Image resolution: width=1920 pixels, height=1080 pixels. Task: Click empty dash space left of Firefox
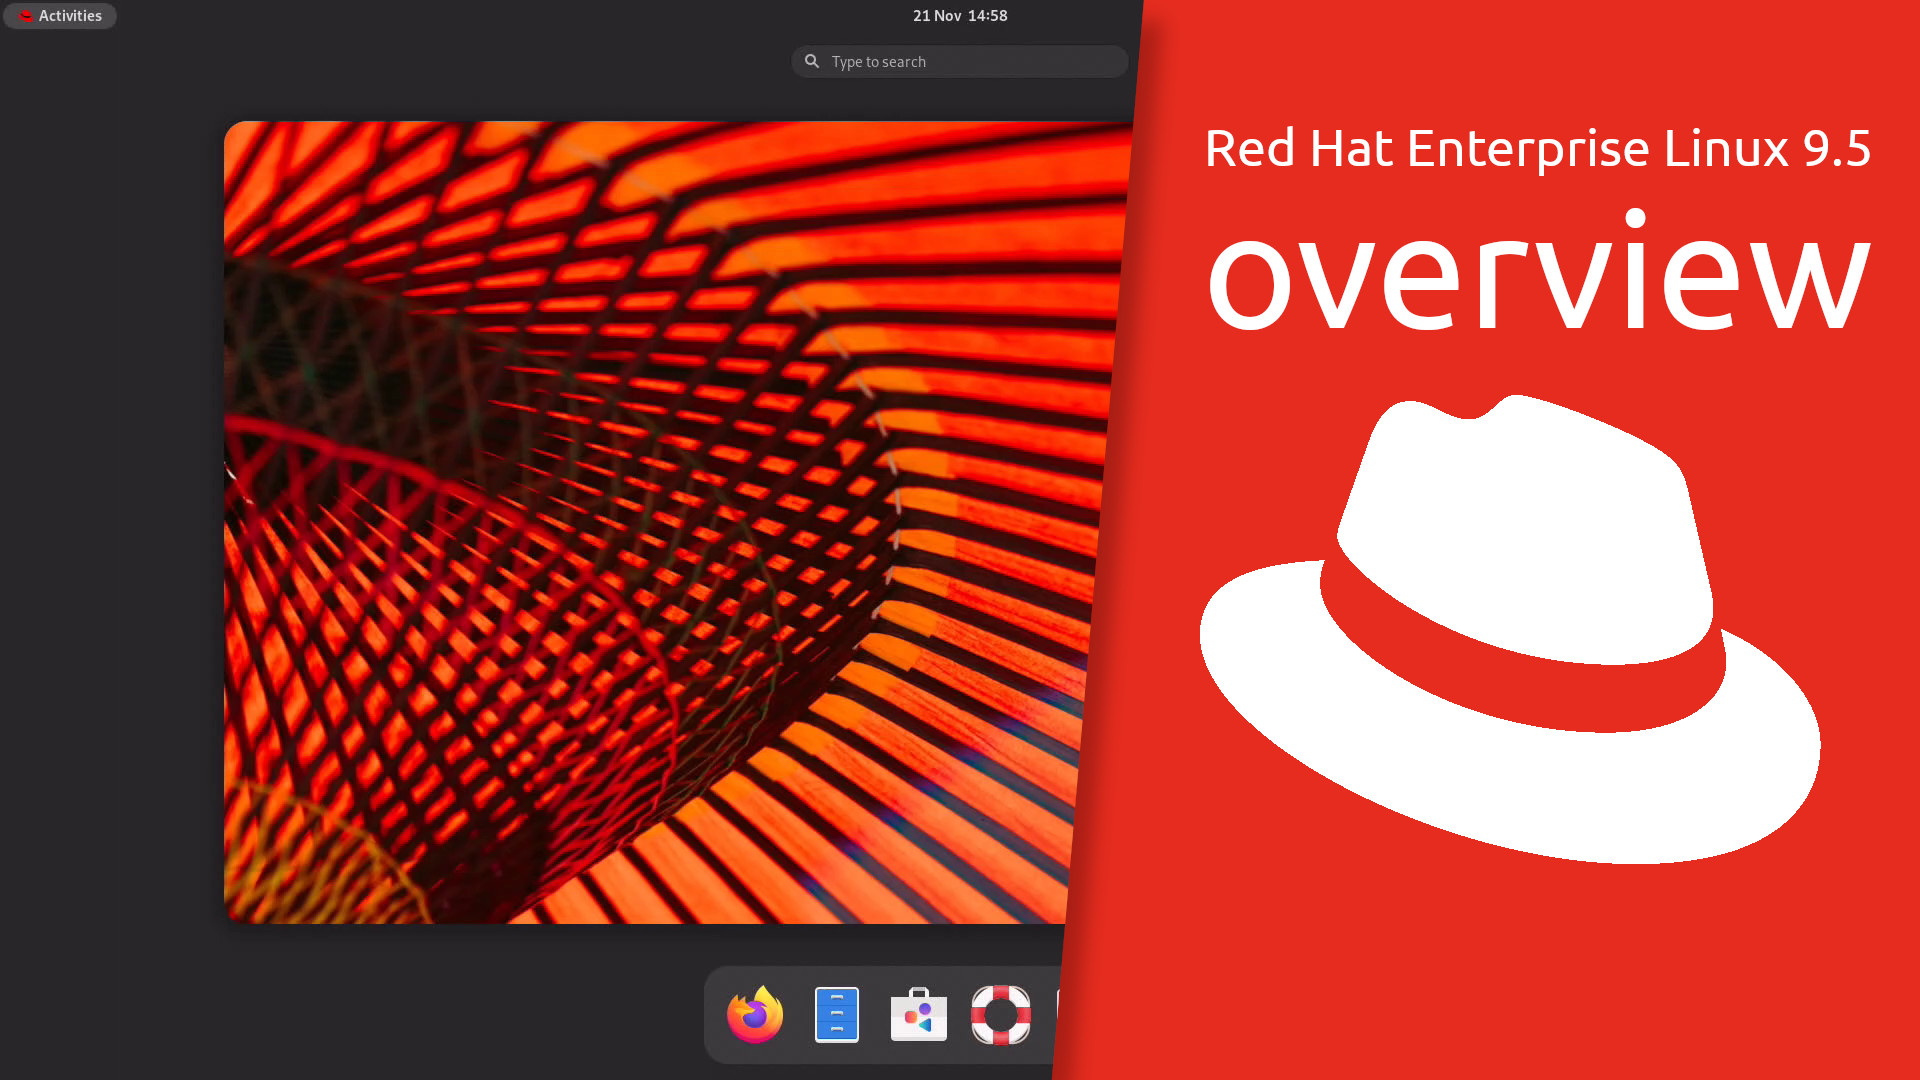point(714,1014)
